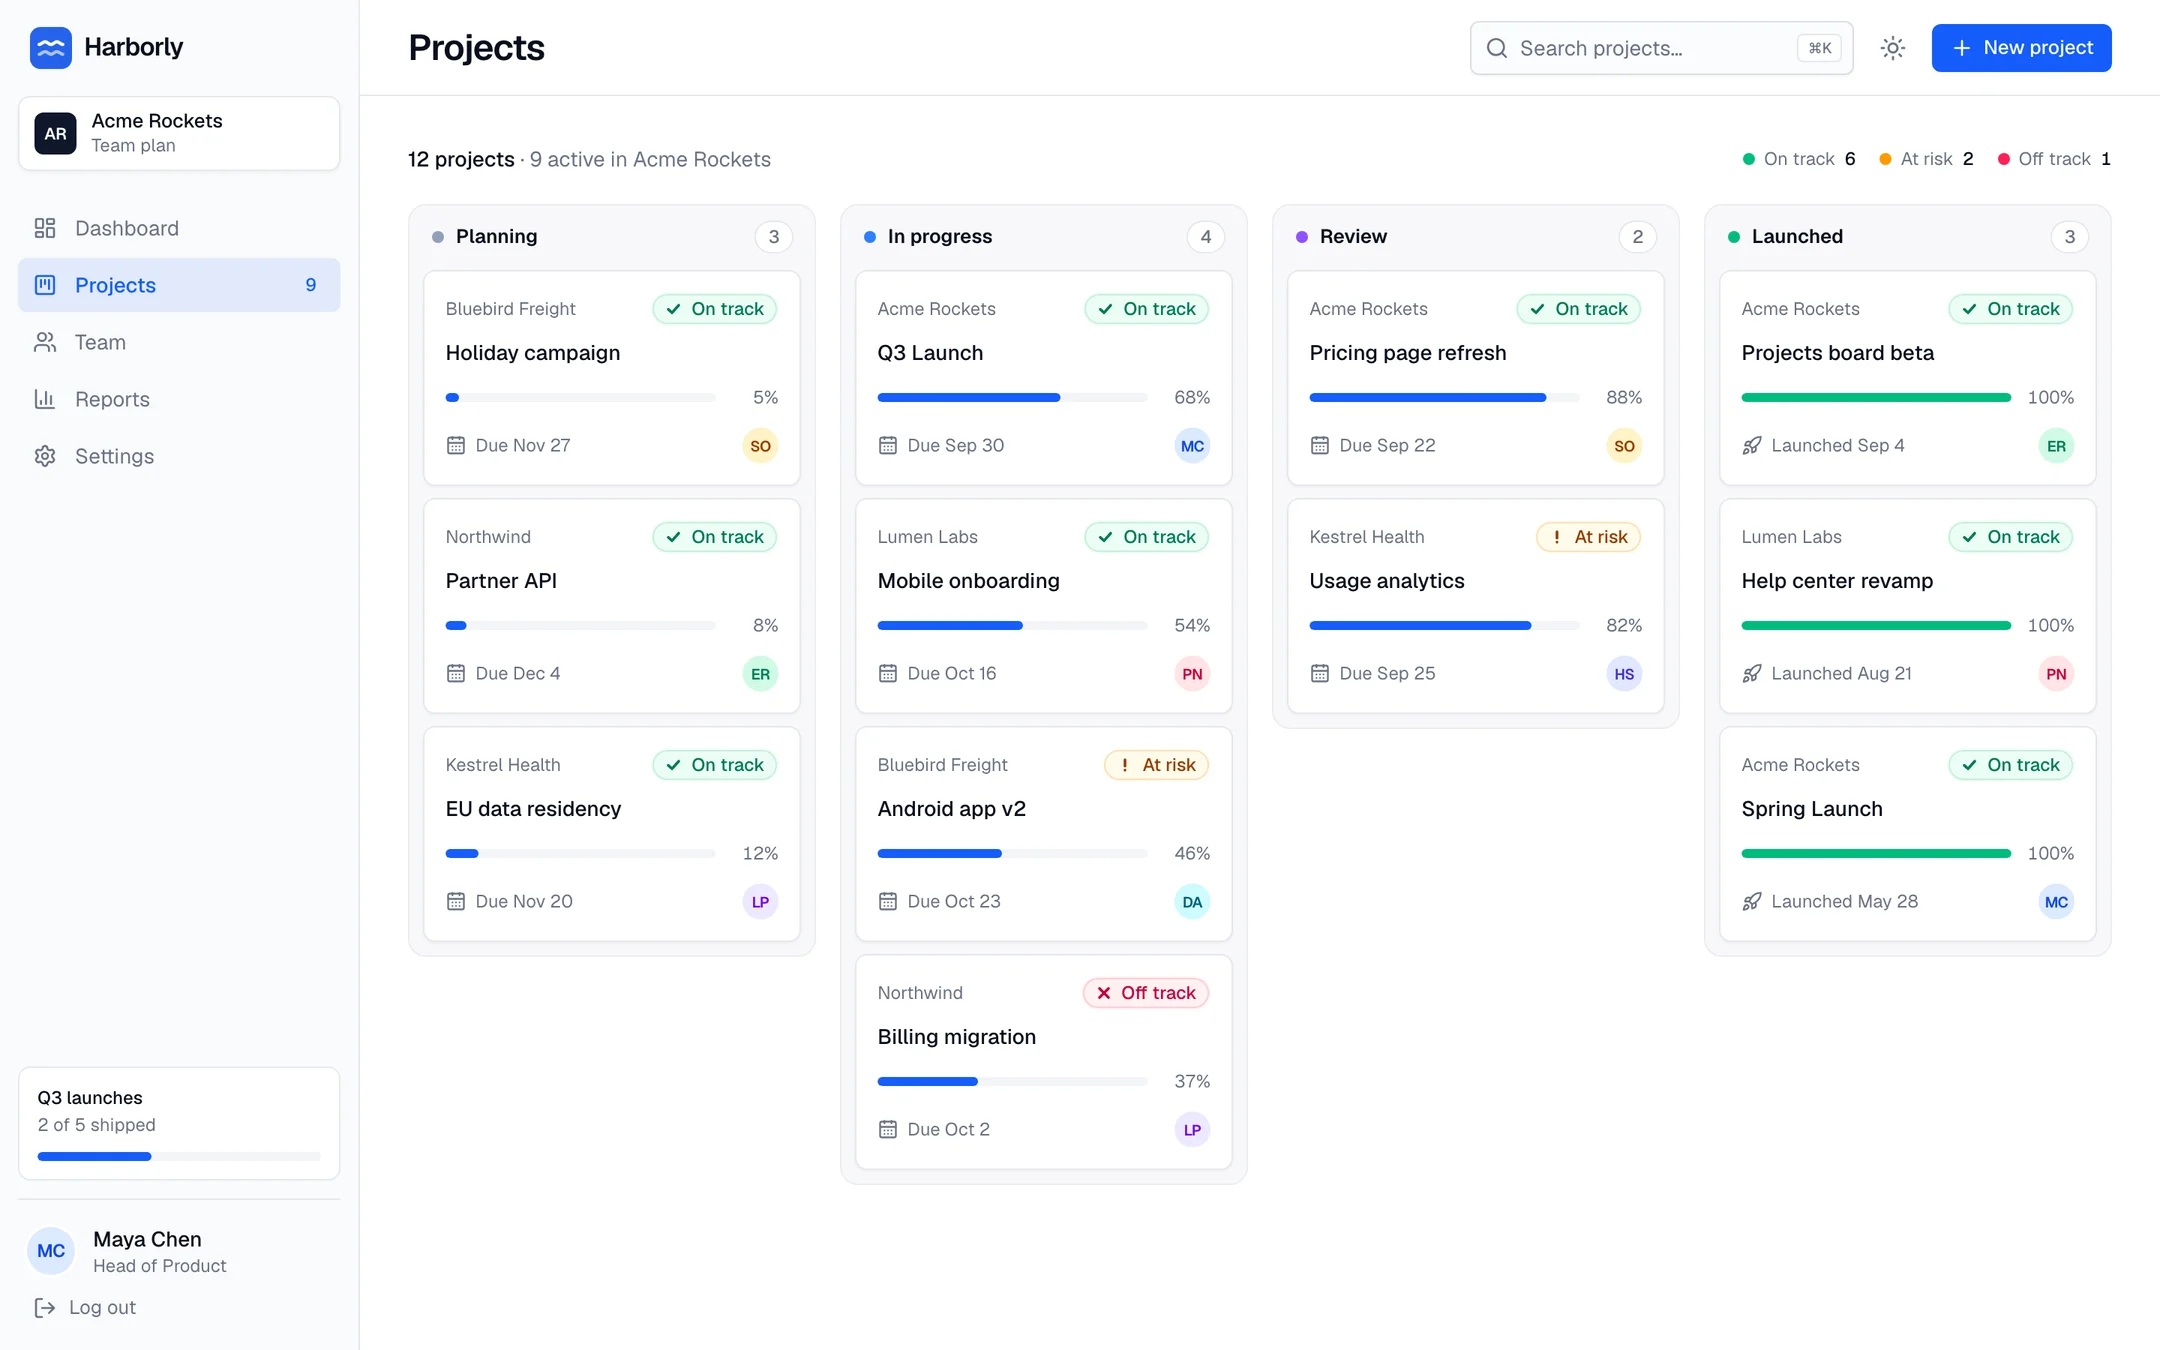Open the Usage analytics project title
Screen dimensions: 2160x1350
click(1387, 581)
